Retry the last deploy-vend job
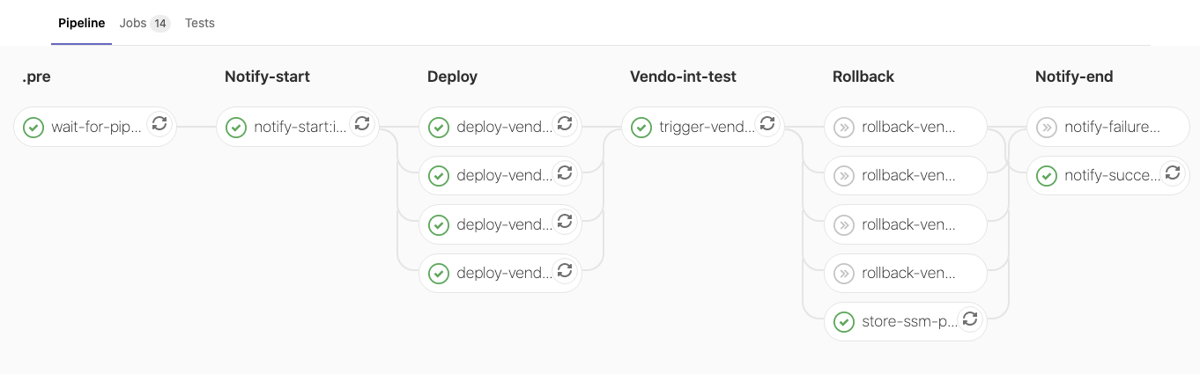Viewport: 1200px width, 374px height. pyautogui.click(x=564, y=270)
